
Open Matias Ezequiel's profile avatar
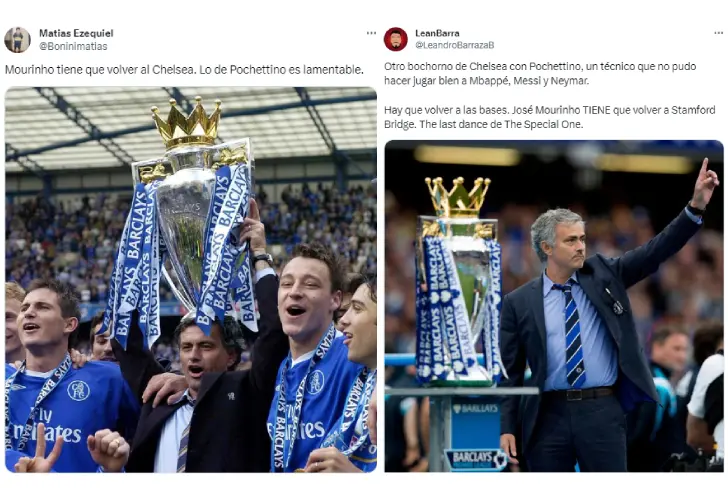17,39
